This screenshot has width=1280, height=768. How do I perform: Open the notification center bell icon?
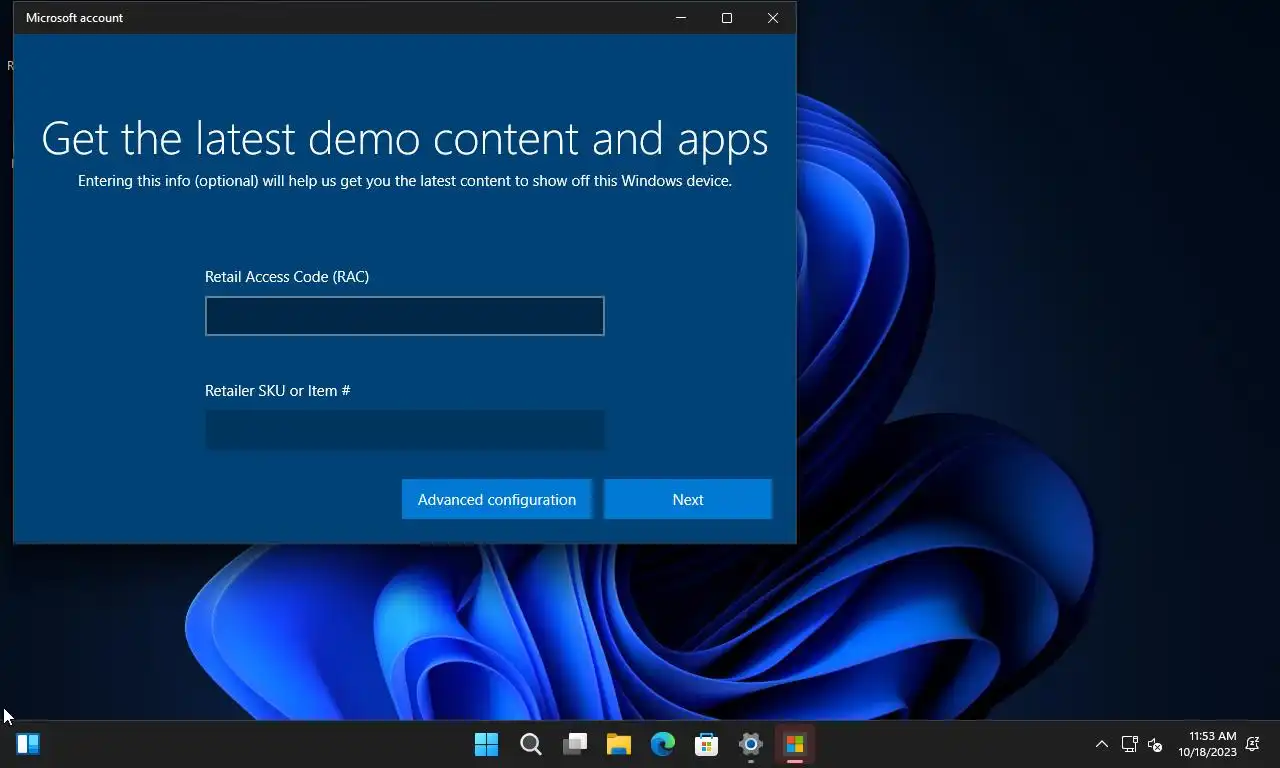click(1253, 744)
